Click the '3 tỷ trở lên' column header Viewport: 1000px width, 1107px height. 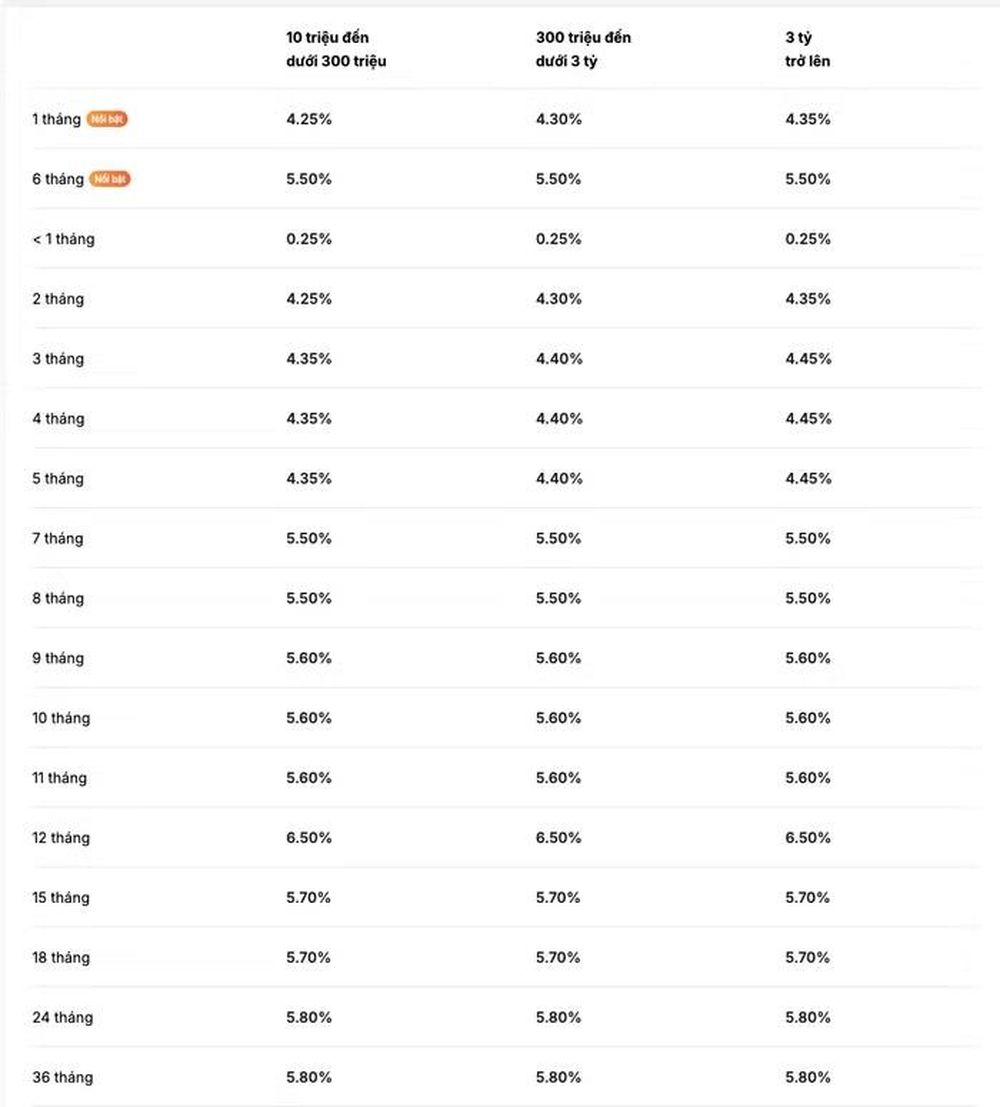[807, 49]
